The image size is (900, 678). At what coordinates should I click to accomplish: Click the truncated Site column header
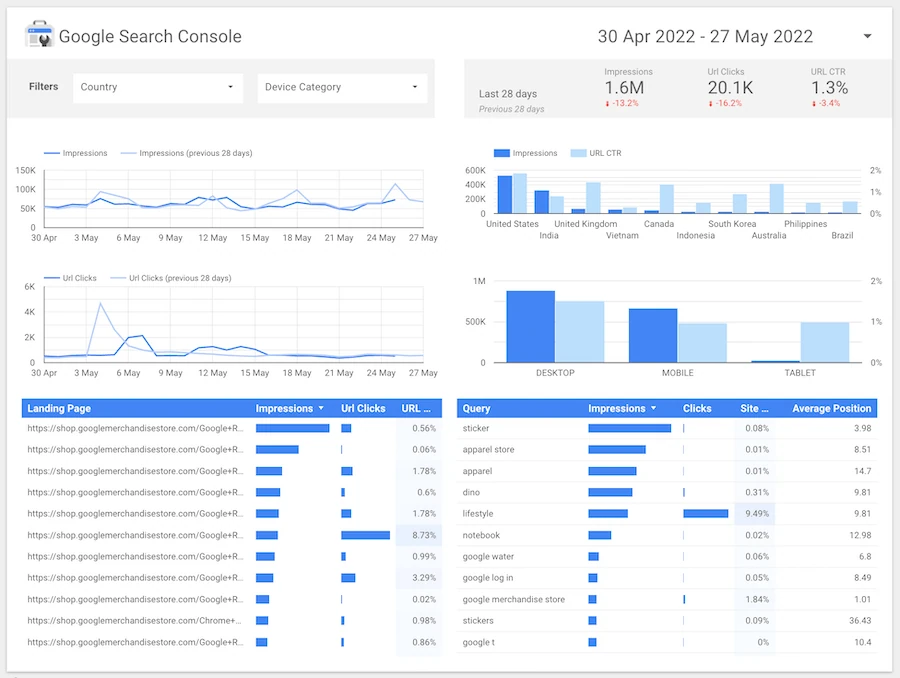(754, 409)
